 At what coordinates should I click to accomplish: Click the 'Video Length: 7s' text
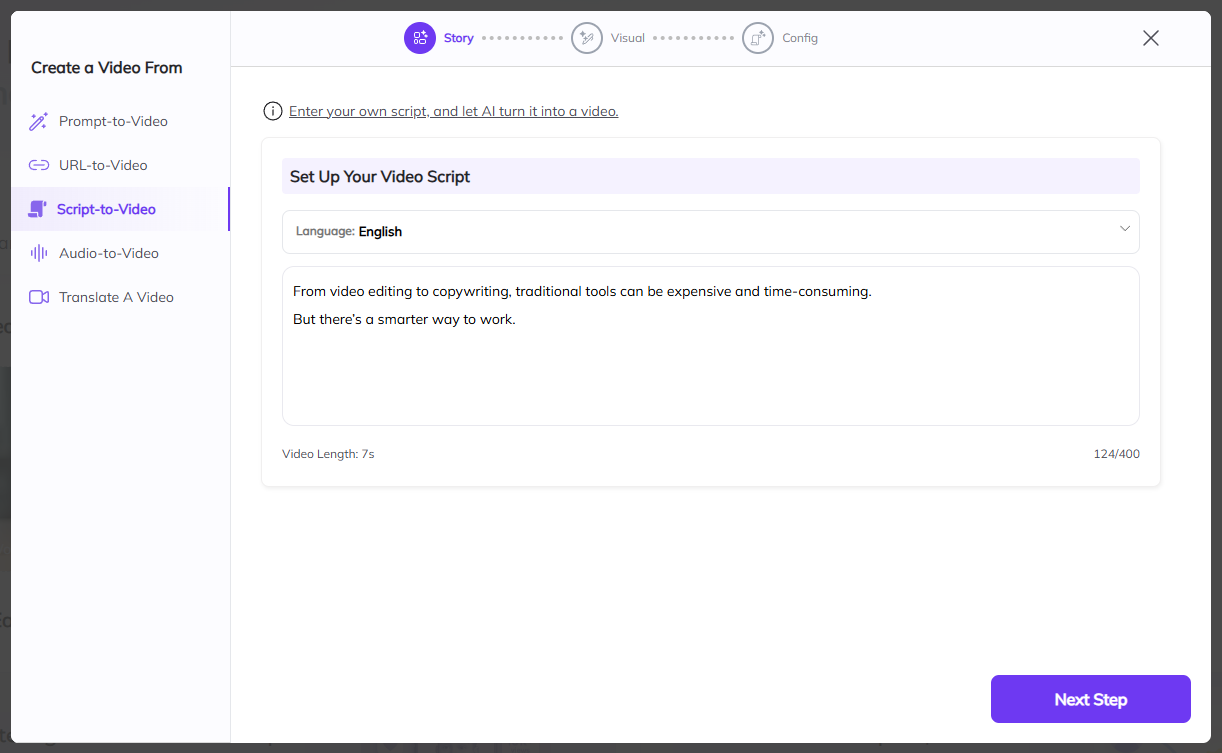(328, 454)
